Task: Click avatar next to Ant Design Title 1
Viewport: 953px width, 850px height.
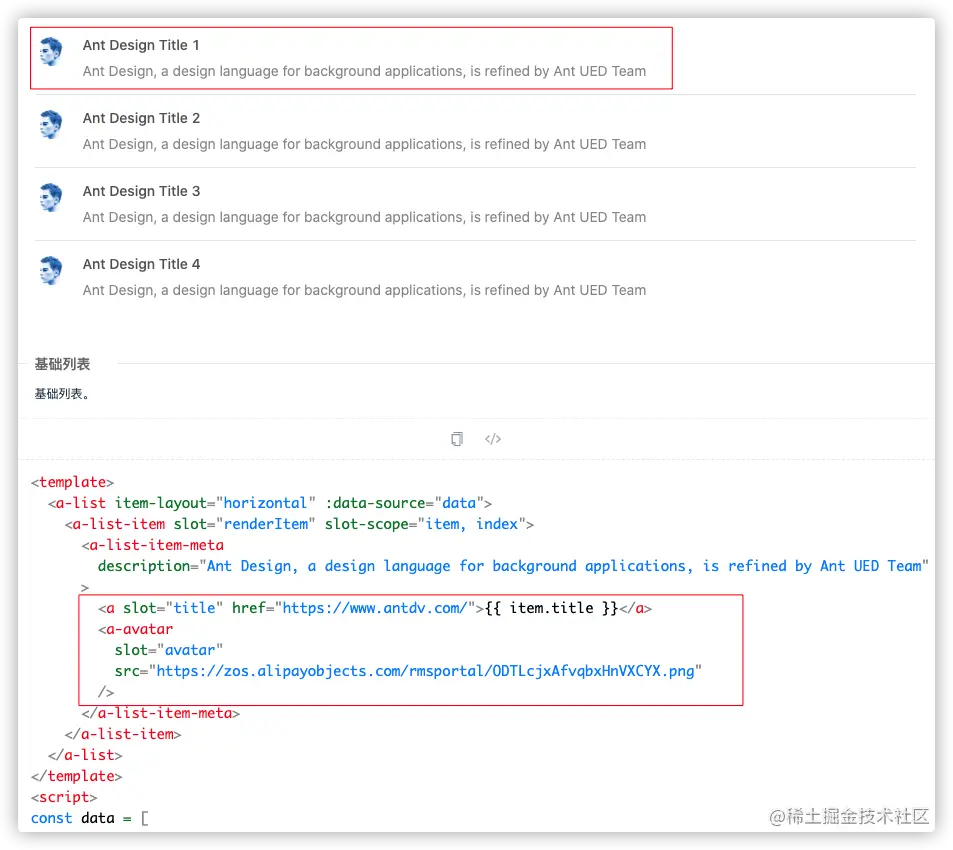Action: (x=51, y=51)
